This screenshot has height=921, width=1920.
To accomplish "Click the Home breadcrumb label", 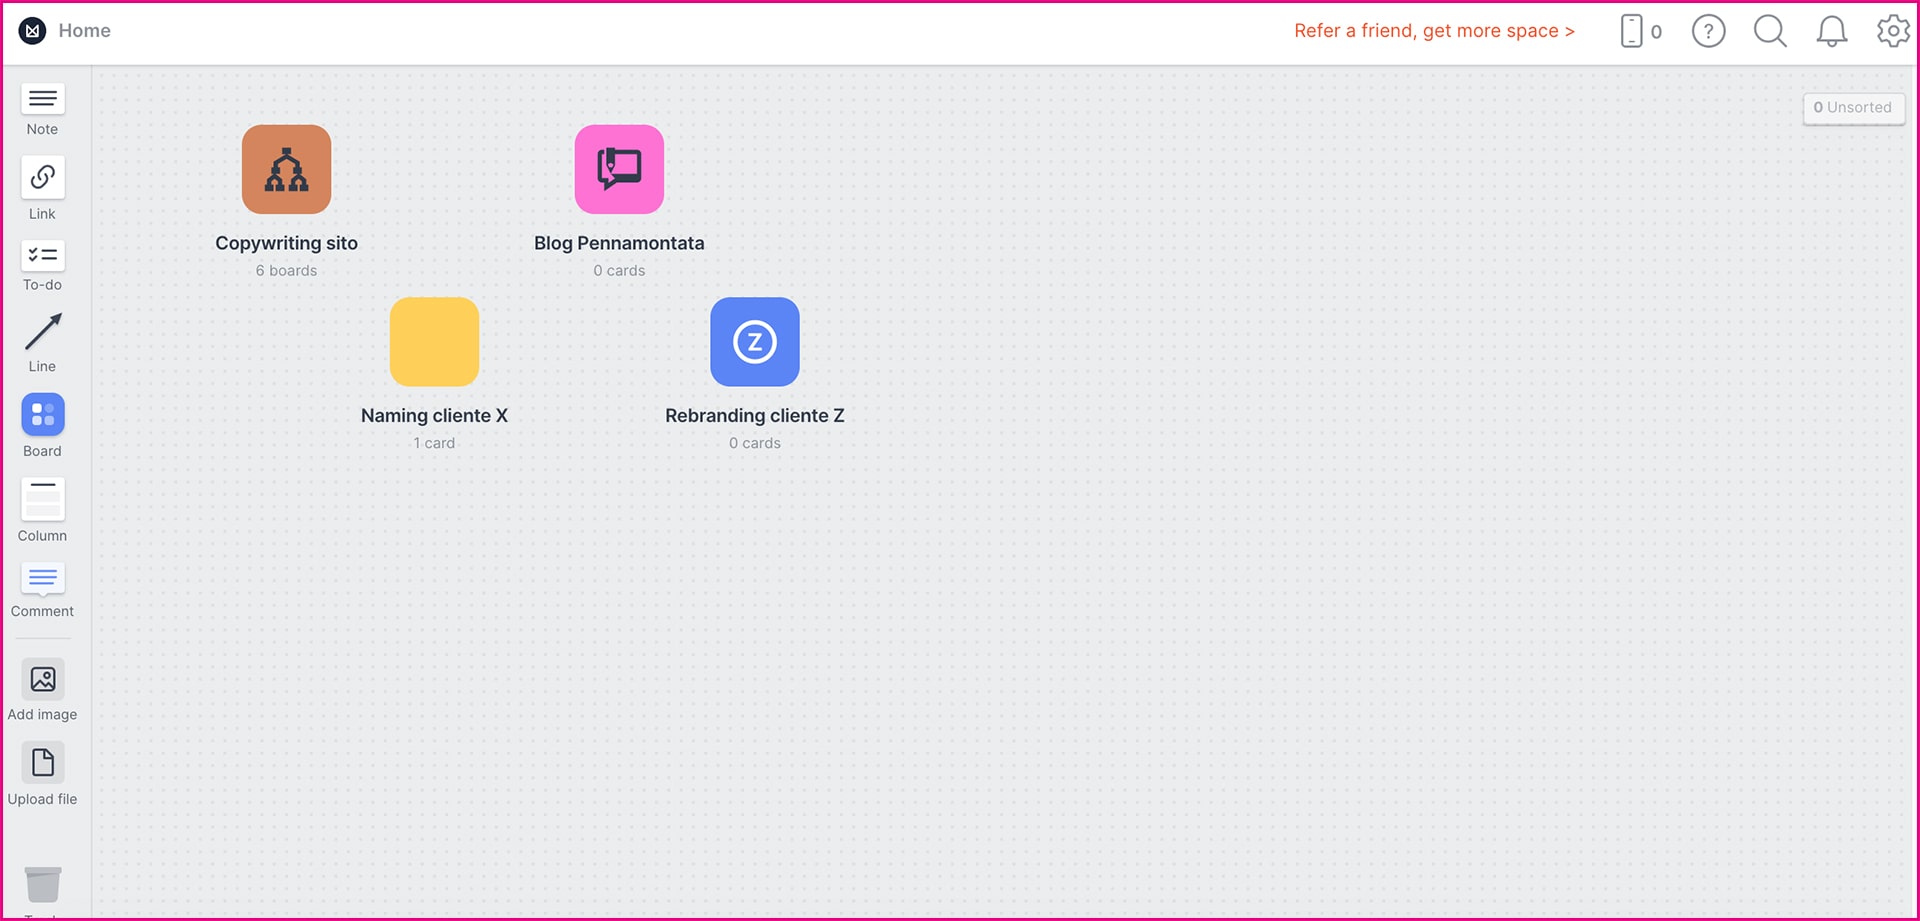I will tap(84, 31).
